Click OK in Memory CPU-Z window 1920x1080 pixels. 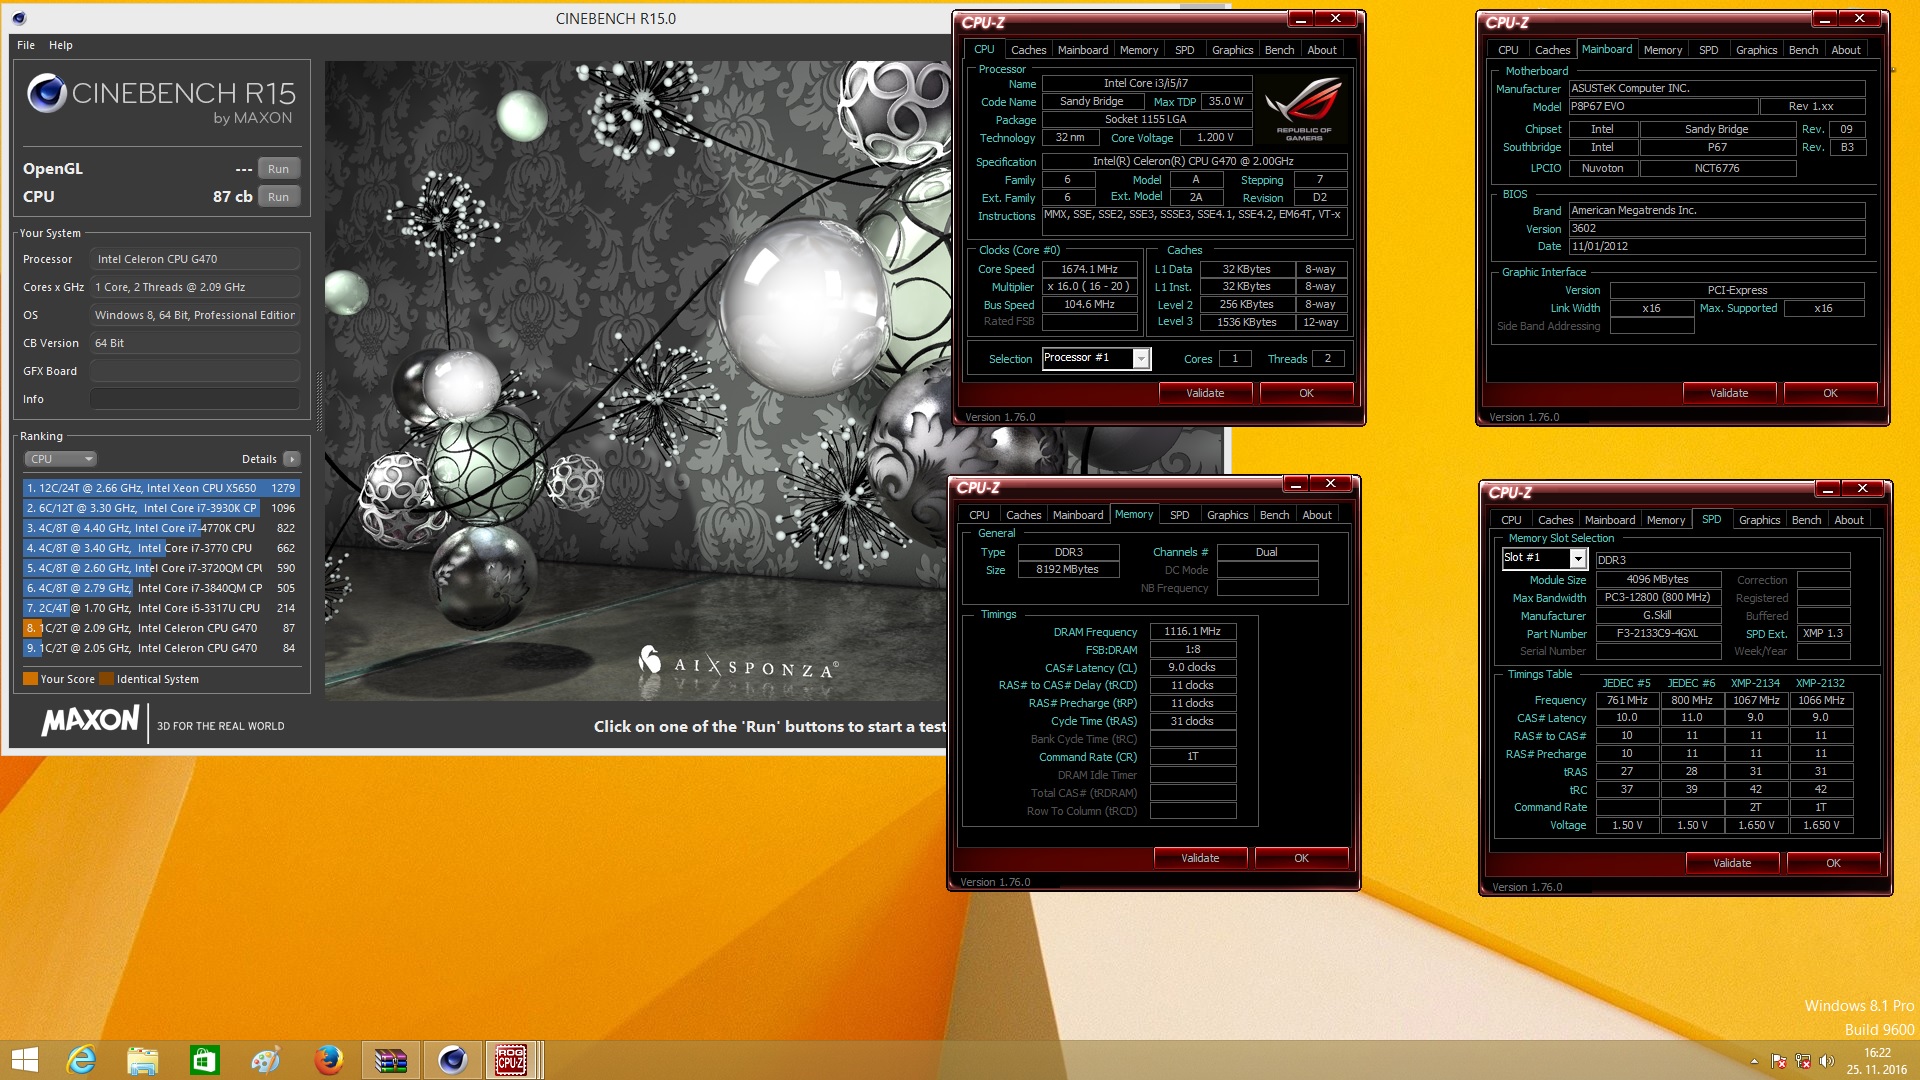[1301, 858]
